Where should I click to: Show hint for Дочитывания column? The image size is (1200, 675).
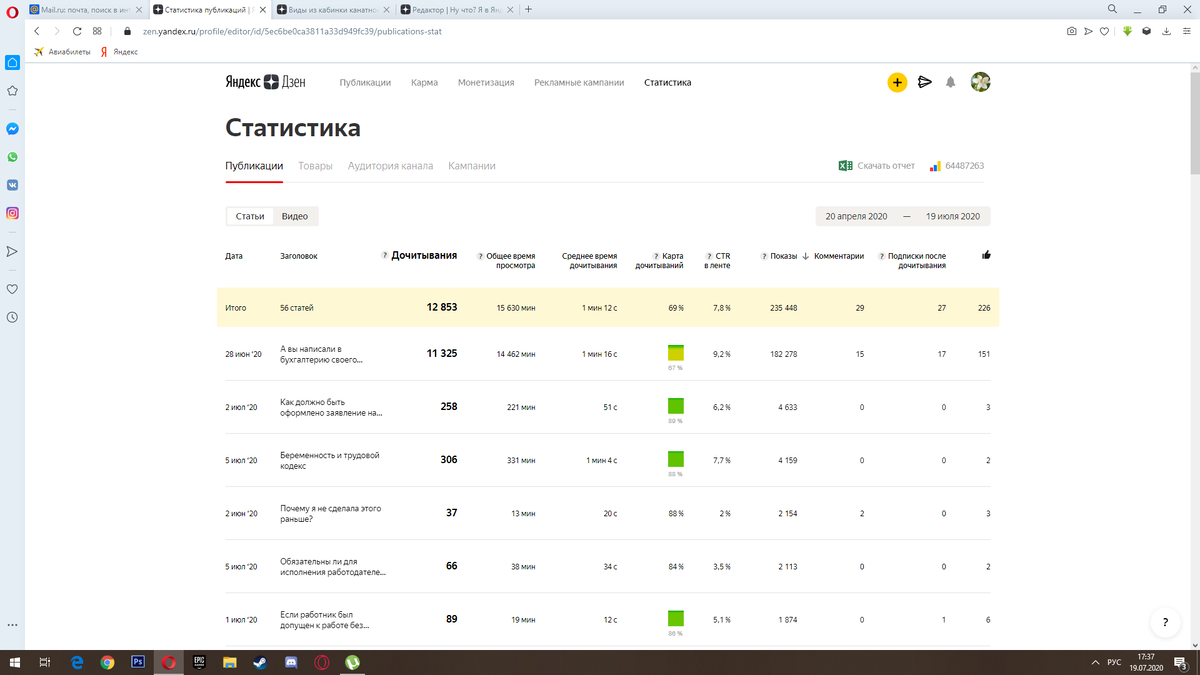click(x=385, y=256)
